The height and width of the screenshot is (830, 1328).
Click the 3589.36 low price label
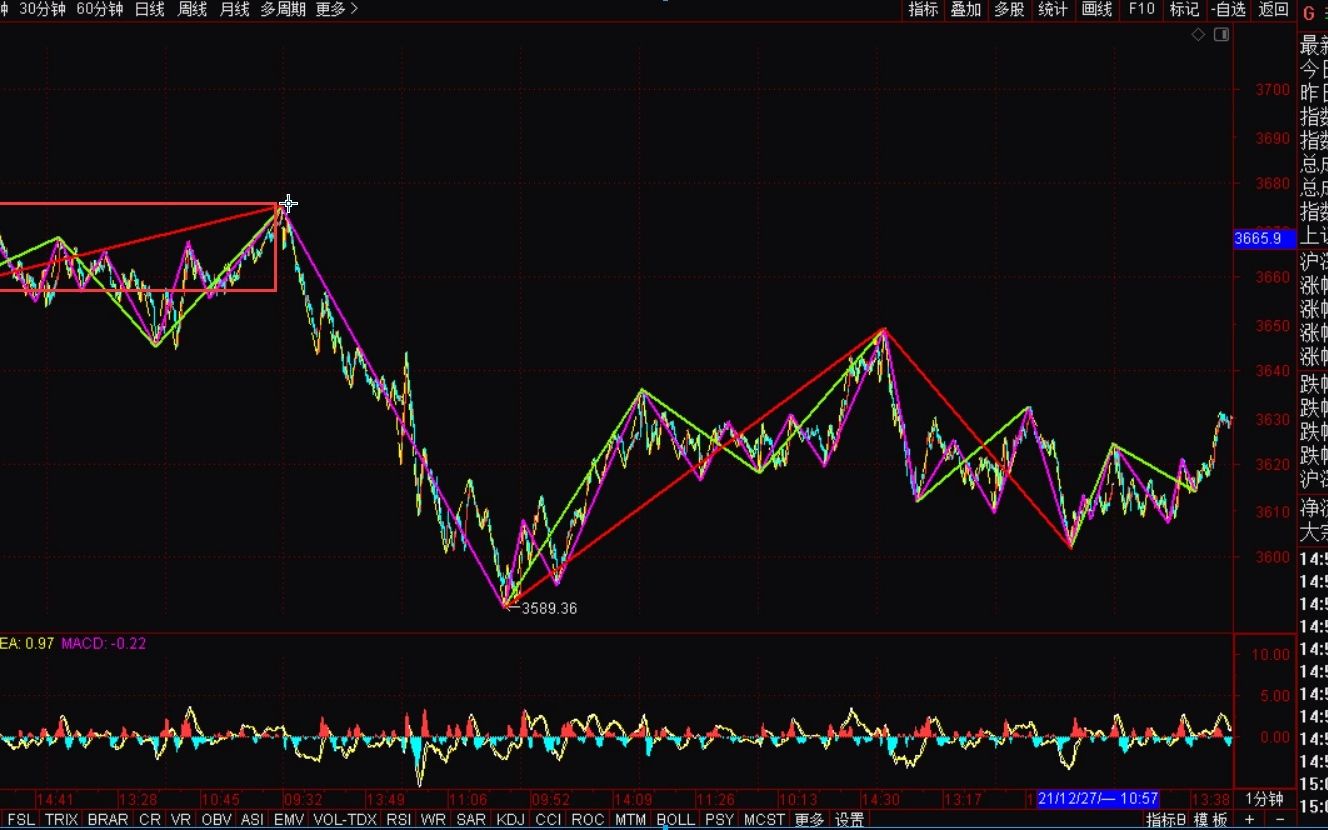tap(548, 608)
